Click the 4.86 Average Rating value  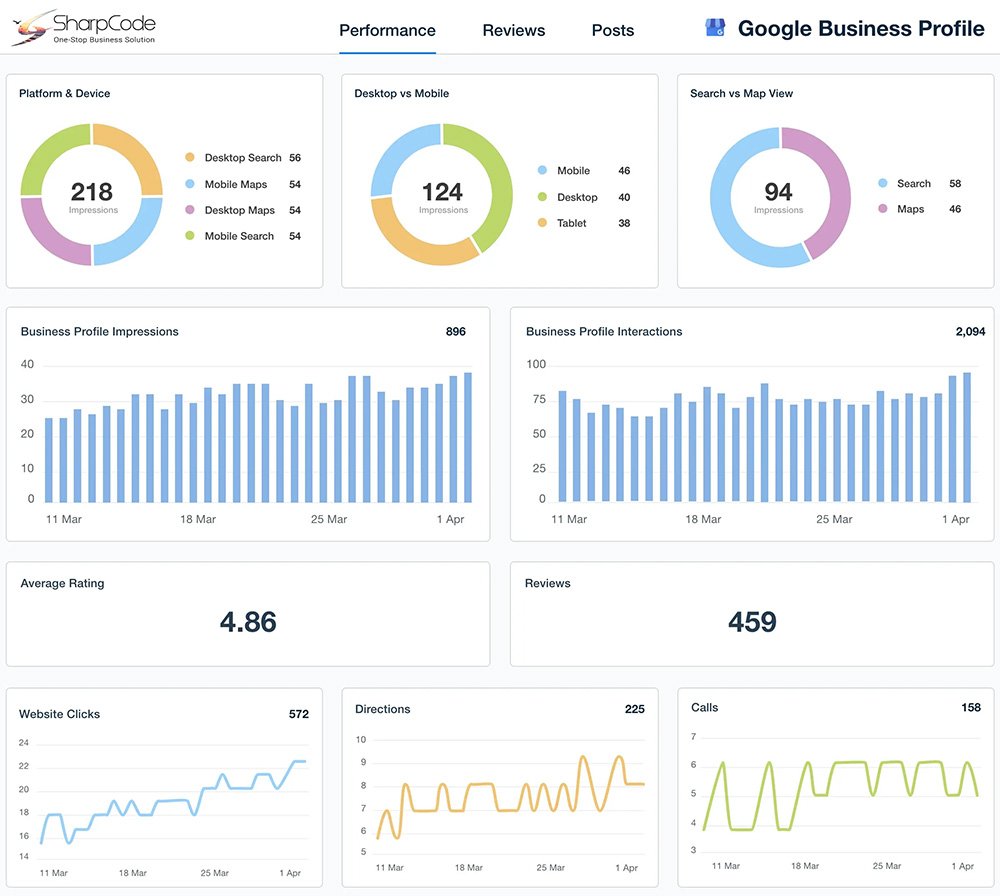coord(247,622)
